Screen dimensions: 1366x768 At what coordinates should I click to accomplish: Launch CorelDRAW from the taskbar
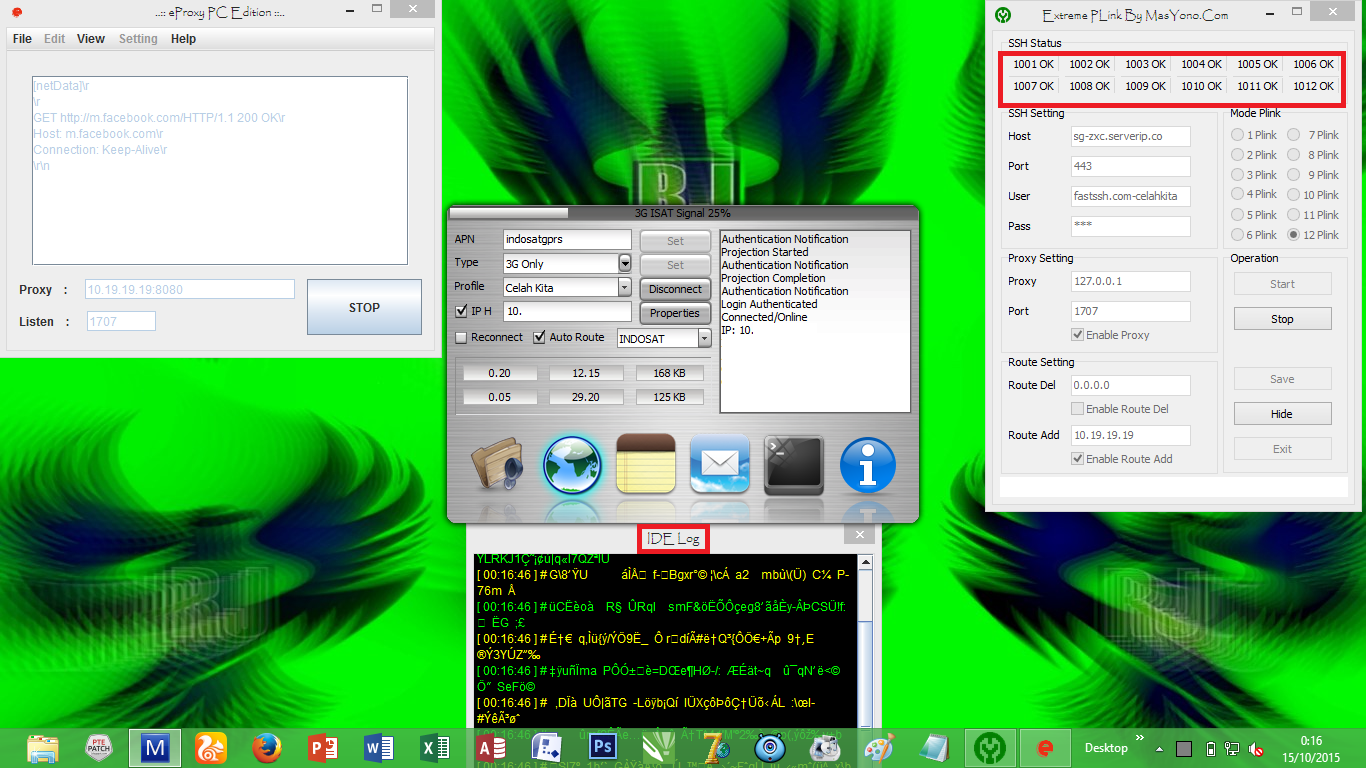coord(659,747)
